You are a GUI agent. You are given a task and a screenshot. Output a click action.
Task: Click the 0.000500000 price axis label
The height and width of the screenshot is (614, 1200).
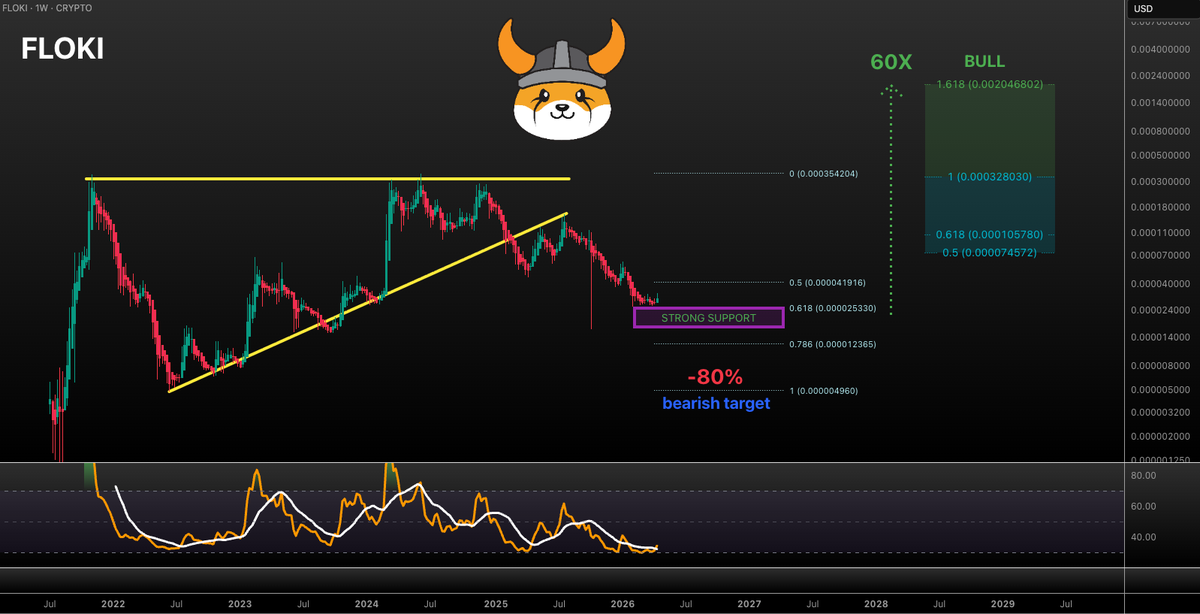[1160, 156]
